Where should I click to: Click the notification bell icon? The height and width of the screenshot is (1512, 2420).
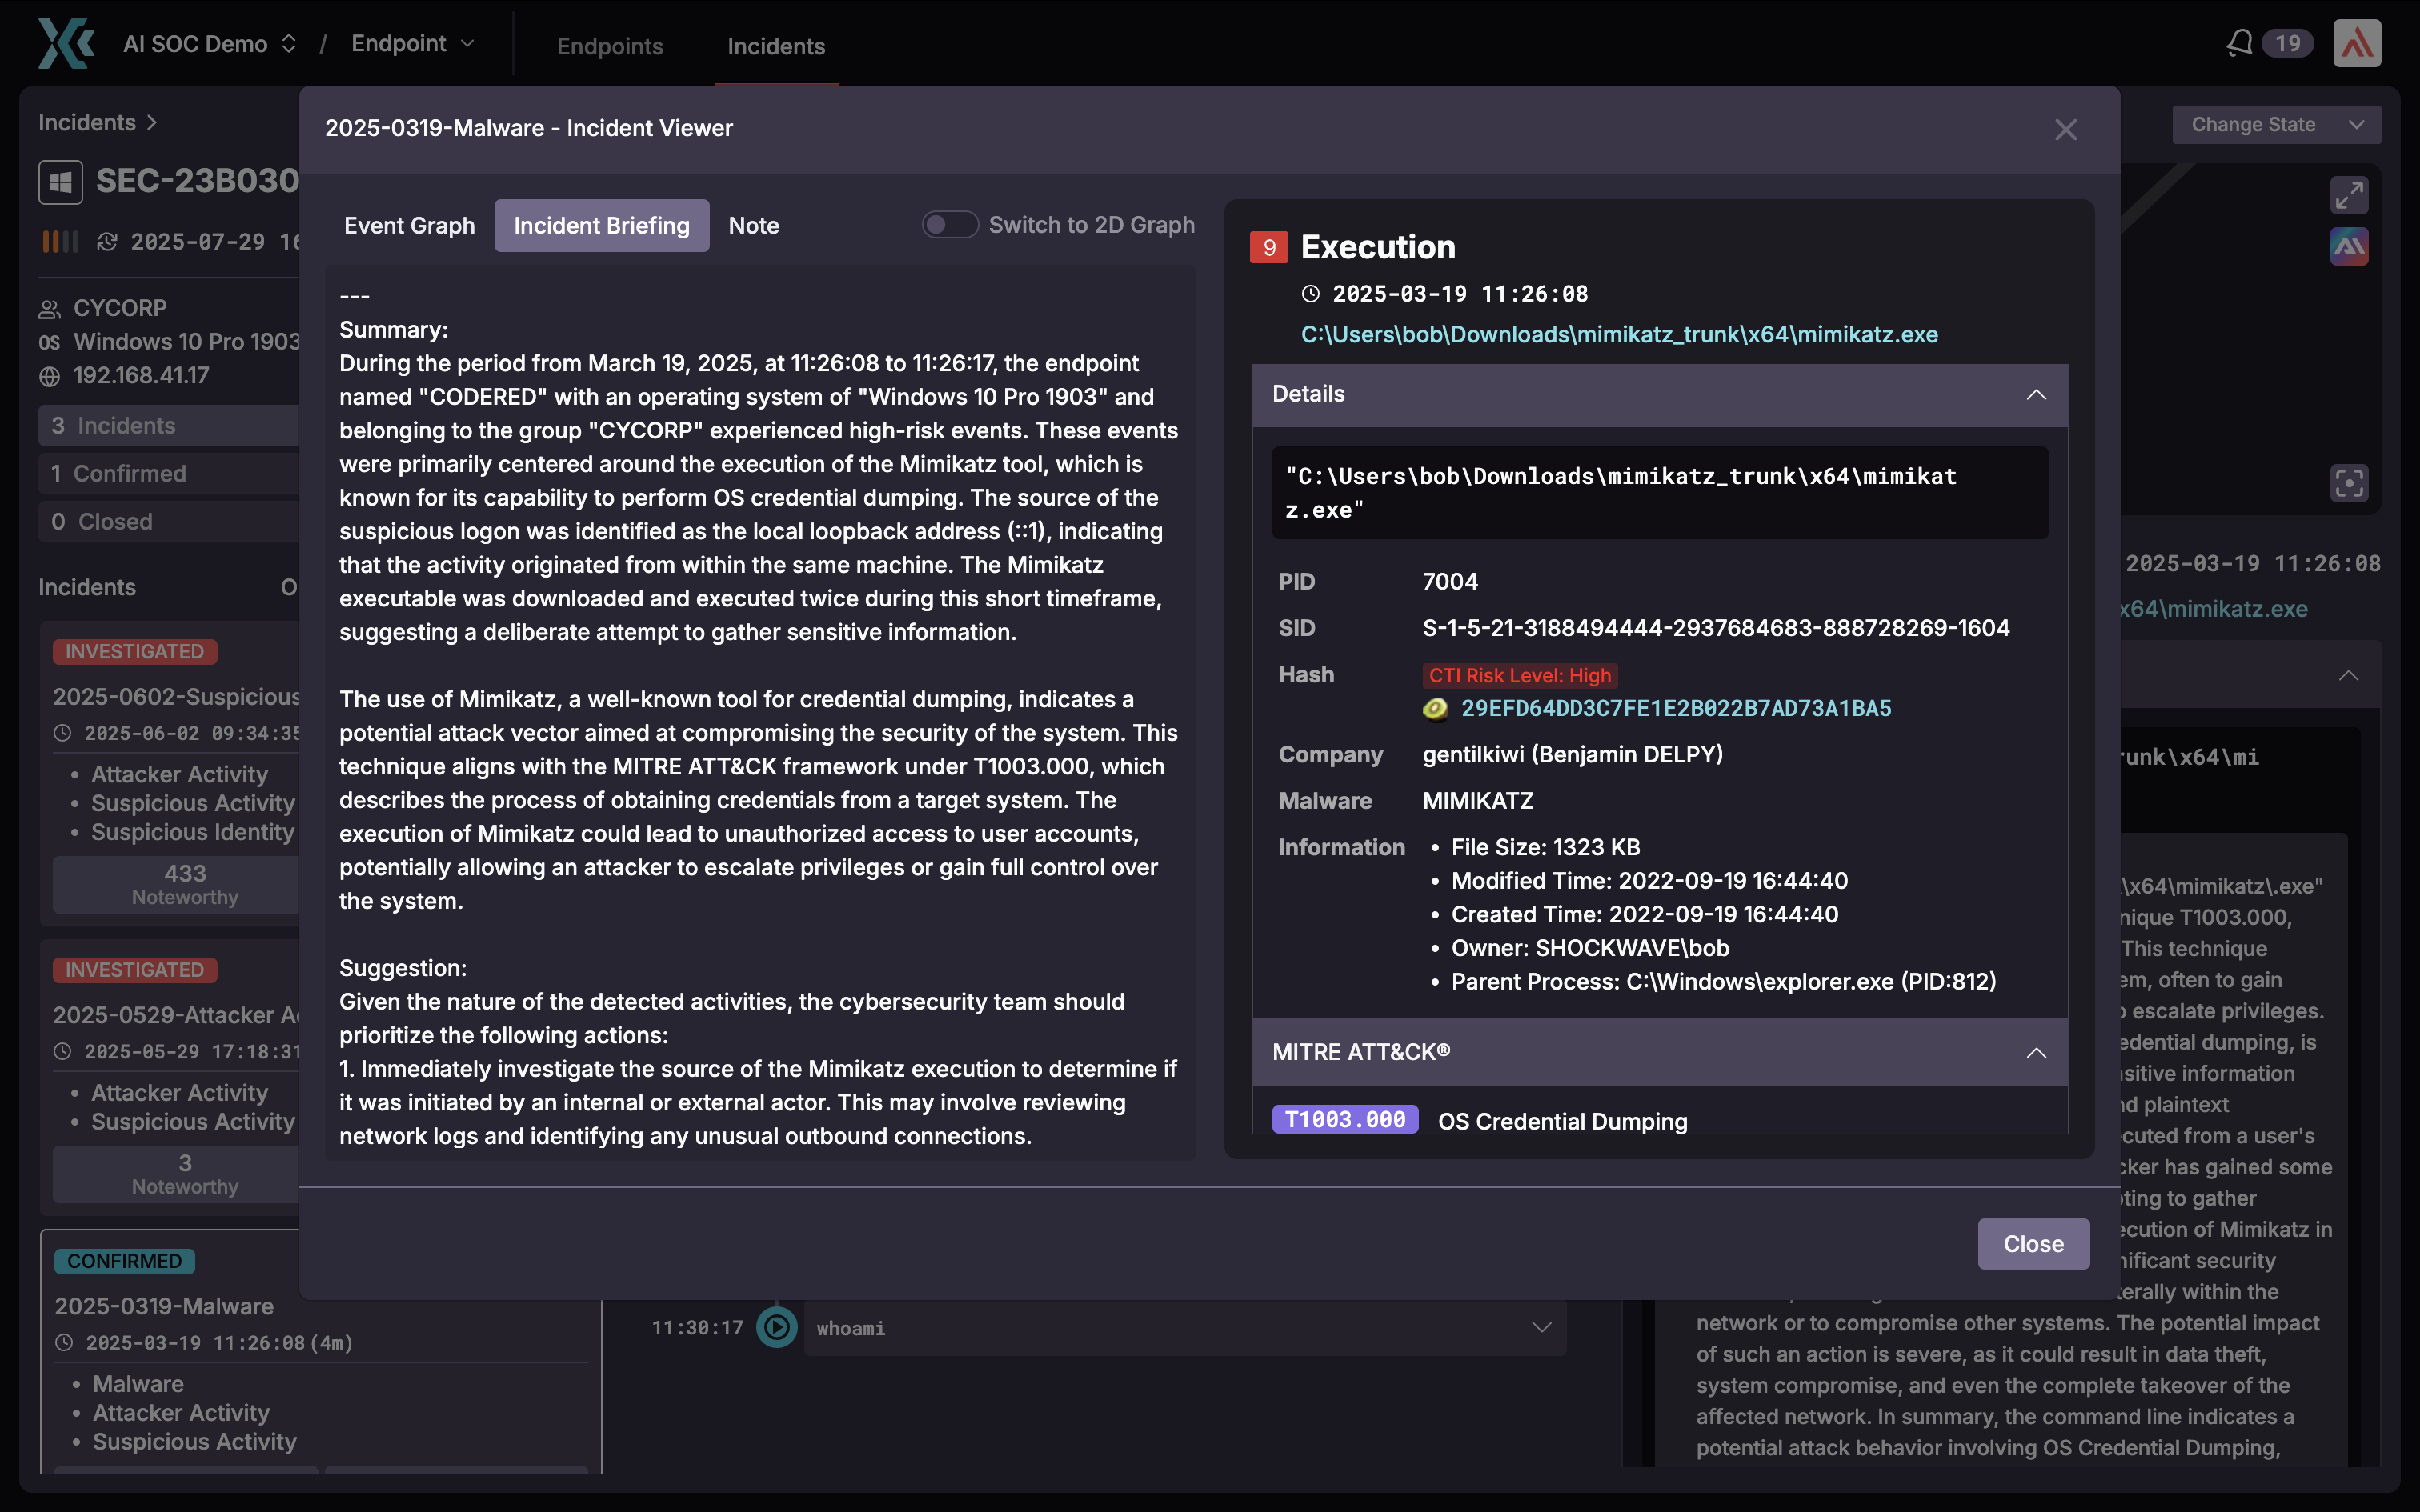pyautogui.click(x=2239, y=43)
